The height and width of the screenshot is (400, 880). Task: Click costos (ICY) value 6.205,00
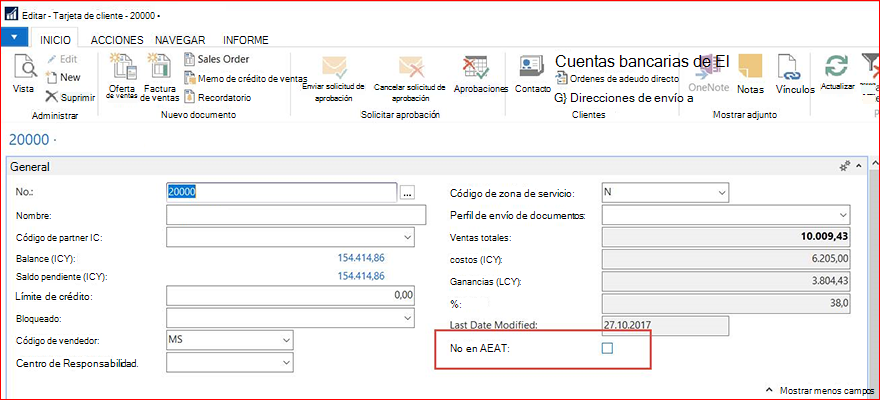[x=726, y=259]
